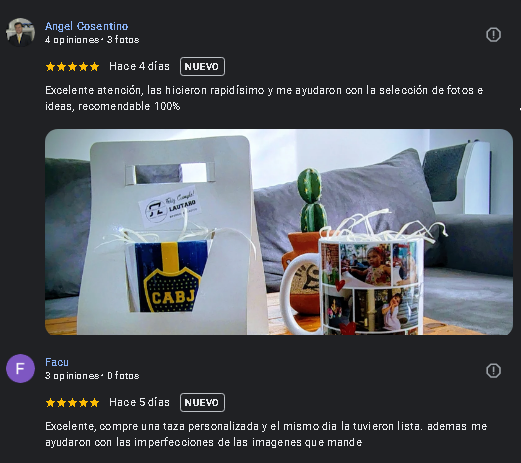
Task: Click the NUEVO badge on Angel's review
Action: point(202,67)
